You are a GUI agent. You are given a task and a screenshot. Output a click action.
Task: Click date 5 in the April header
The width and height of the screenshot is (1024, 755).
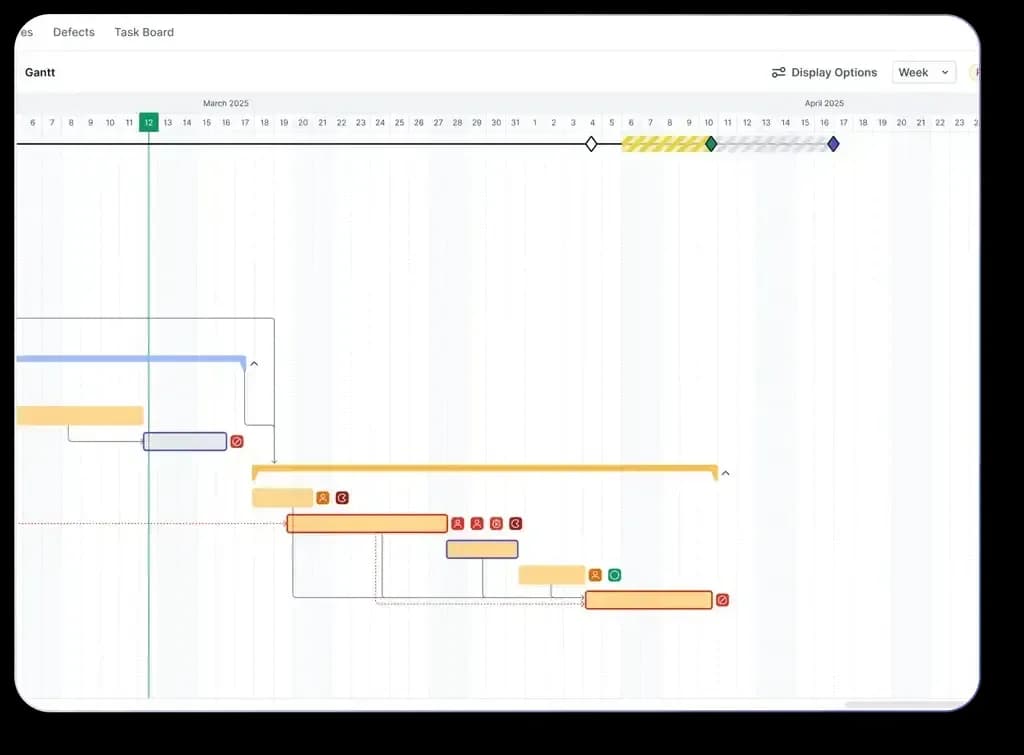point(612,122)
